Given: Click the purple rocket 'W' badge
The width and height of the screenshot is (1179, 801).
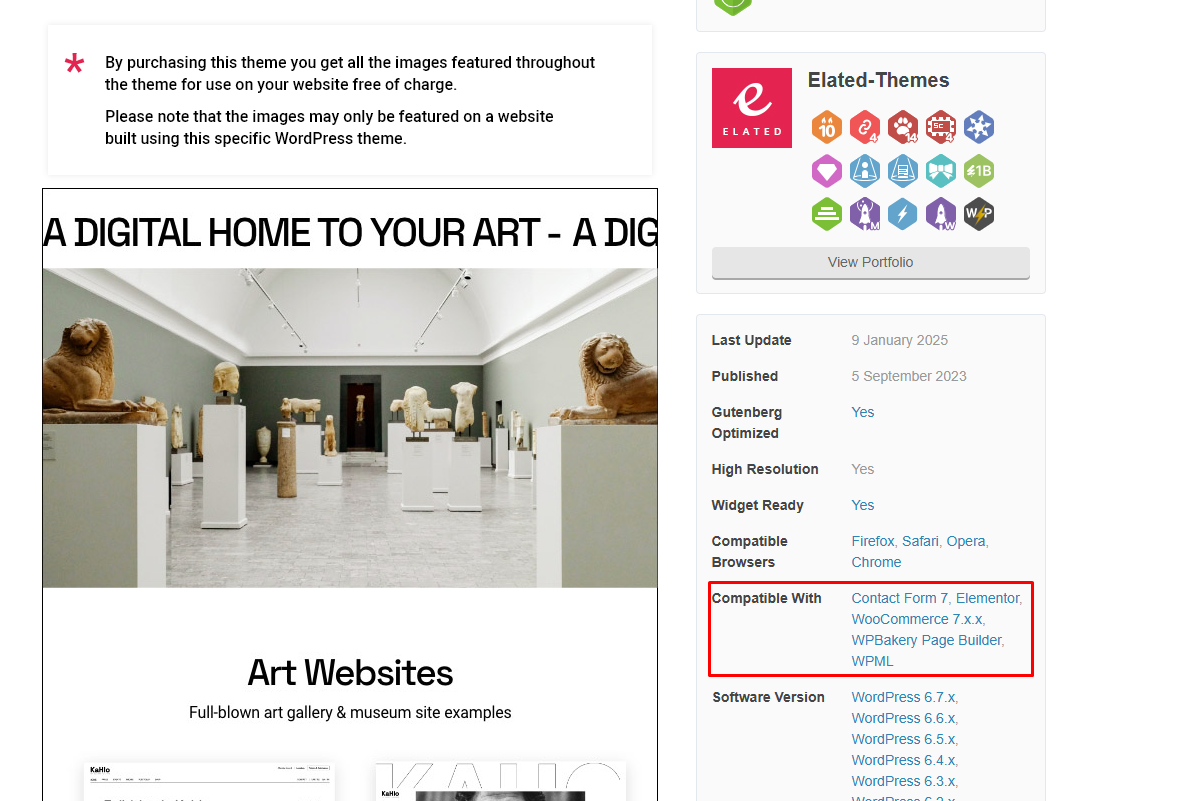Looking at the screenshot, I should point(941,214).
